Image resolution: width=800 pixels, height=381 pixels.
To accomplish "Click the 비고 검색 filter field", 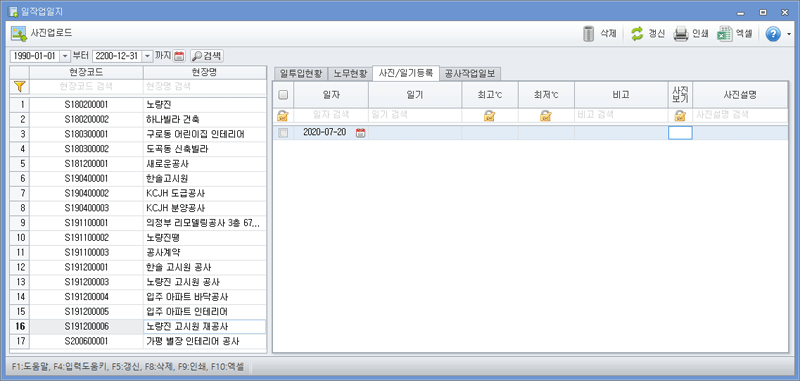I will [x=621, y=115].
